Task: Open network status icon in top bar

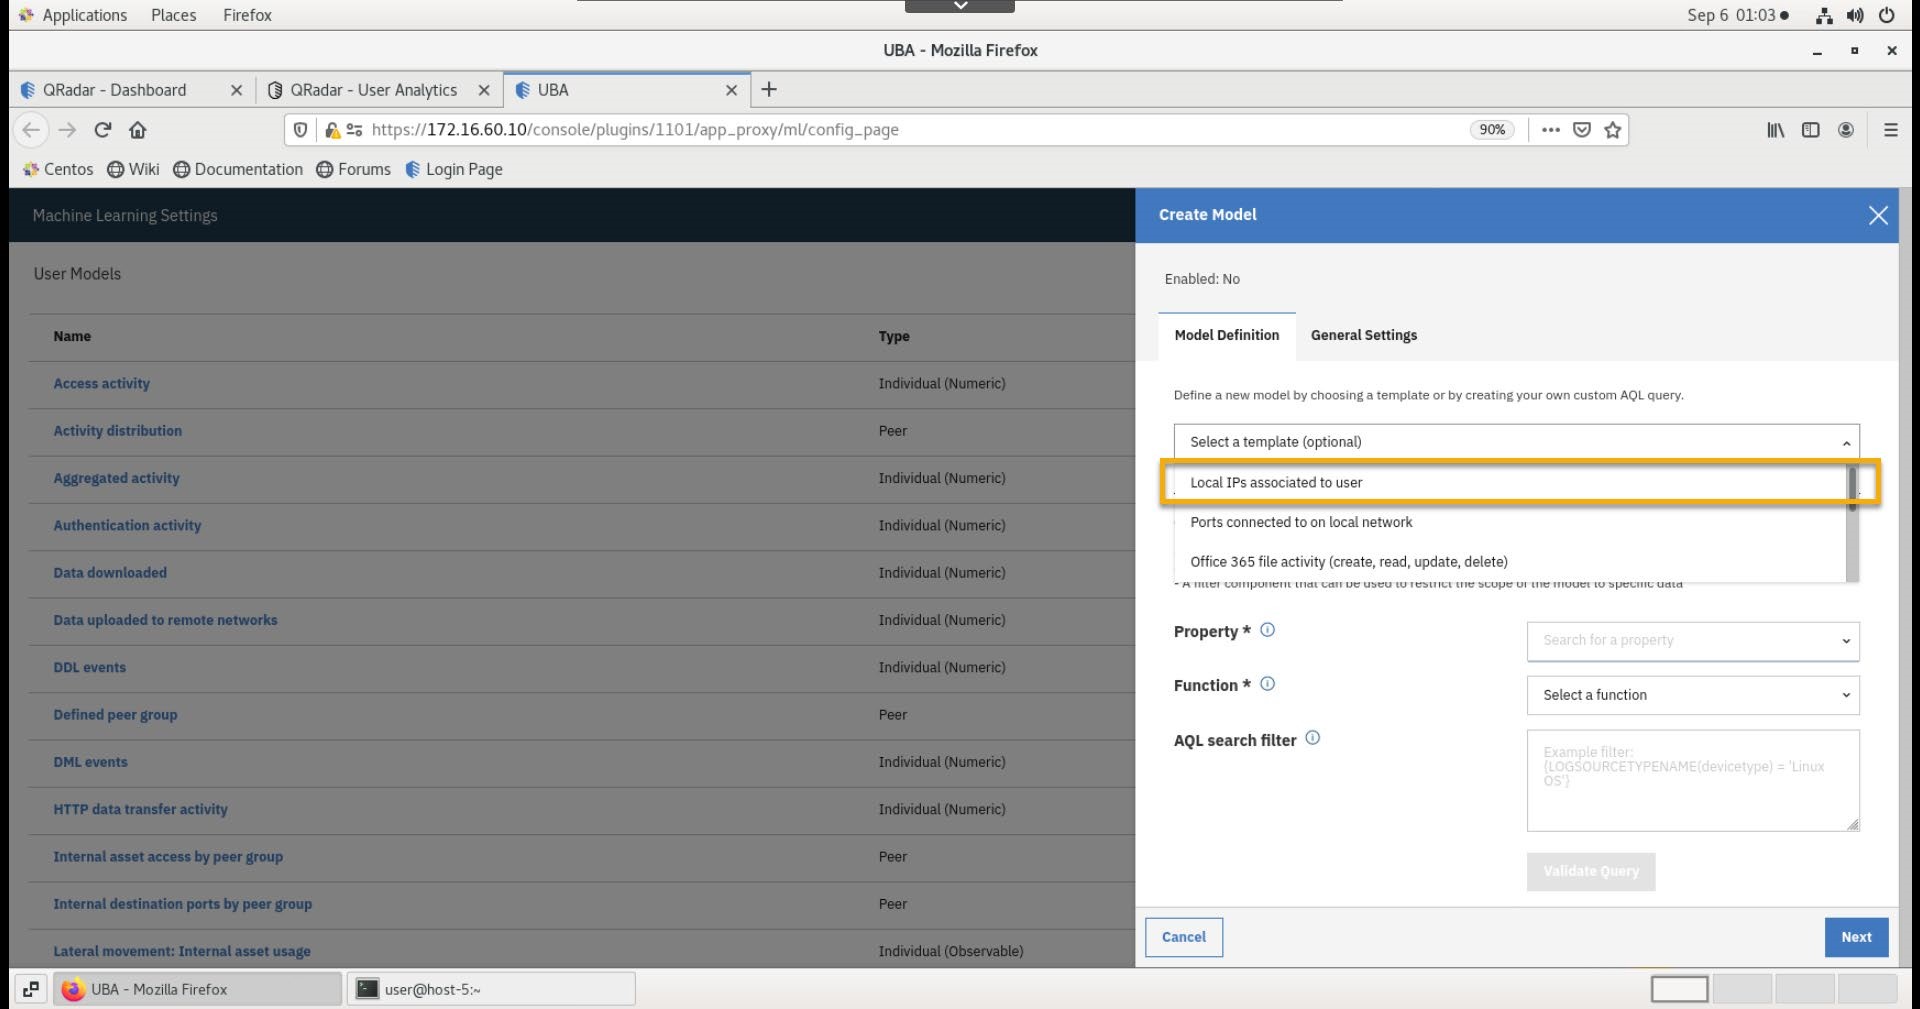Action: click(x=1824, y=15)
